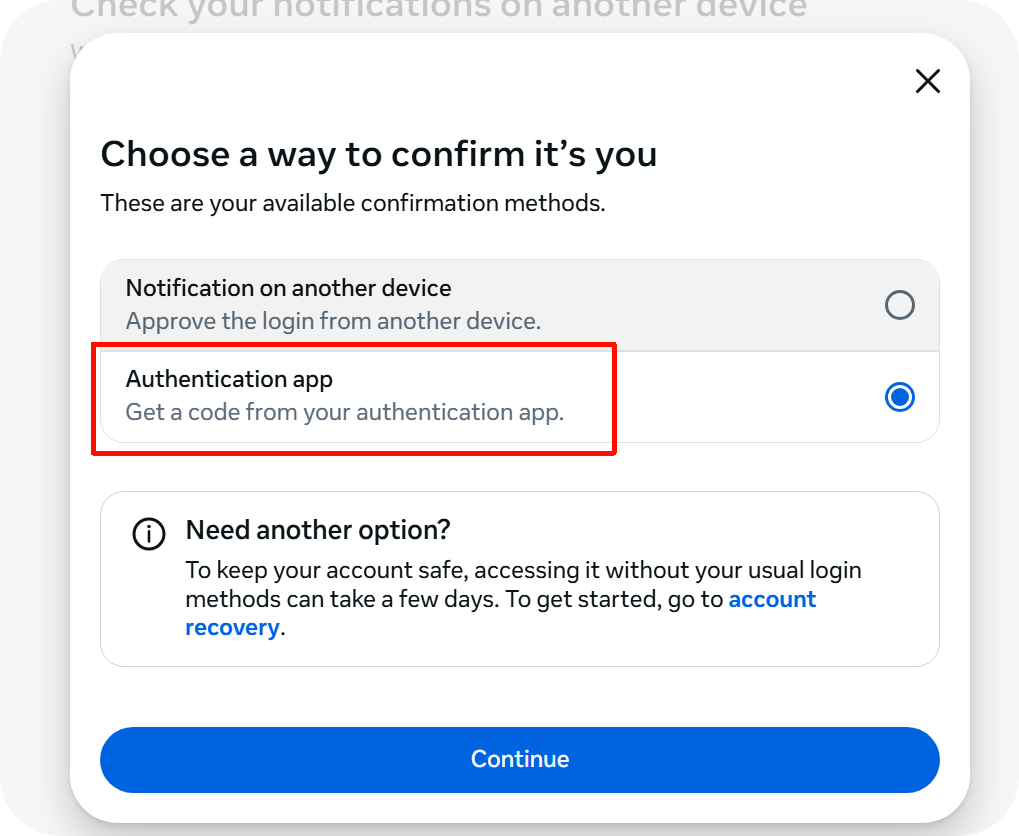
Task: Click the Notification on another device label
Action: coord(288,288)
